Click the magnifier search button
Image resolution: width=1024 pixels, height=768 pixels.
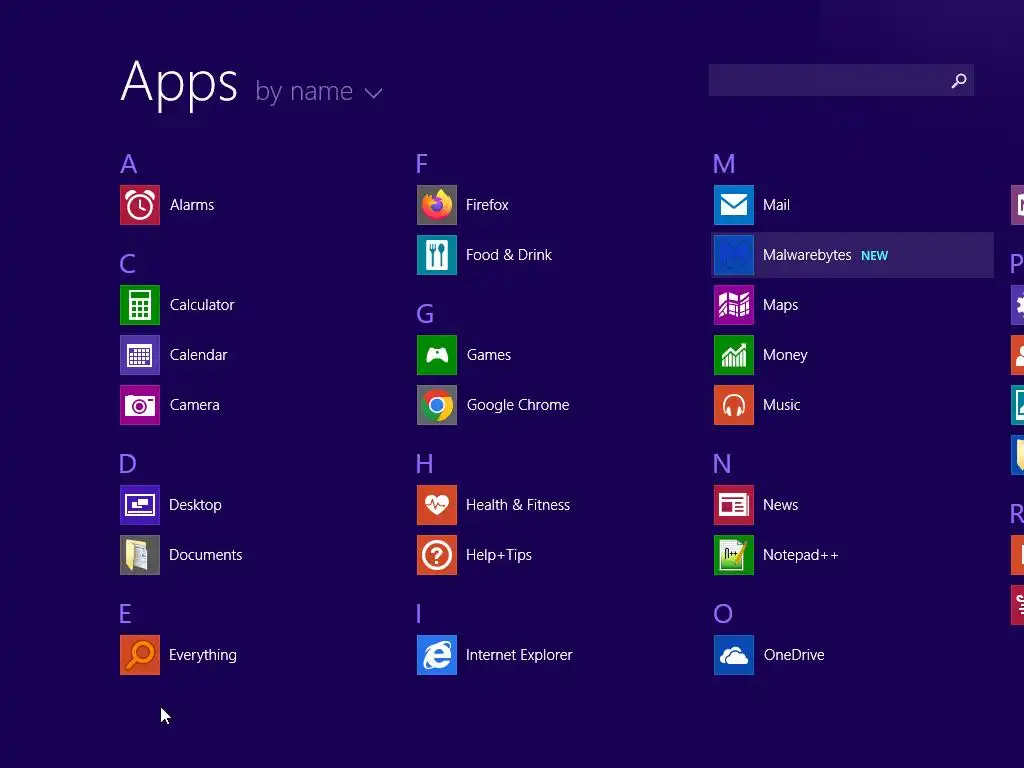pyautogui.click(x=959, y=80)
